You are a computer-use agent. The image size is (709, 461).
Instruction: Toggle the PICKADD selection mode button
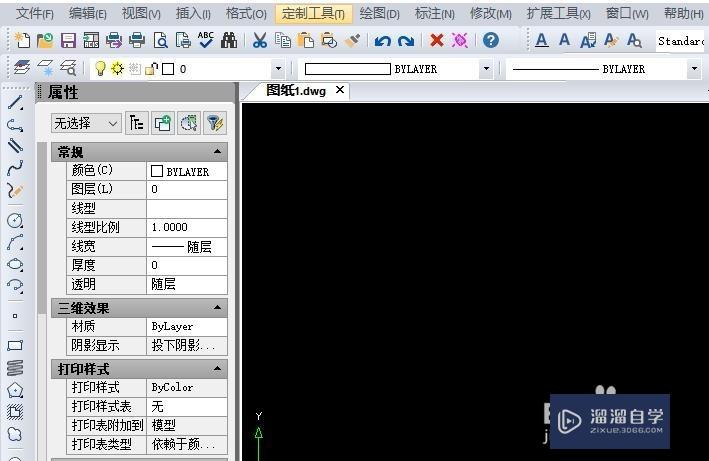[163, 123]
